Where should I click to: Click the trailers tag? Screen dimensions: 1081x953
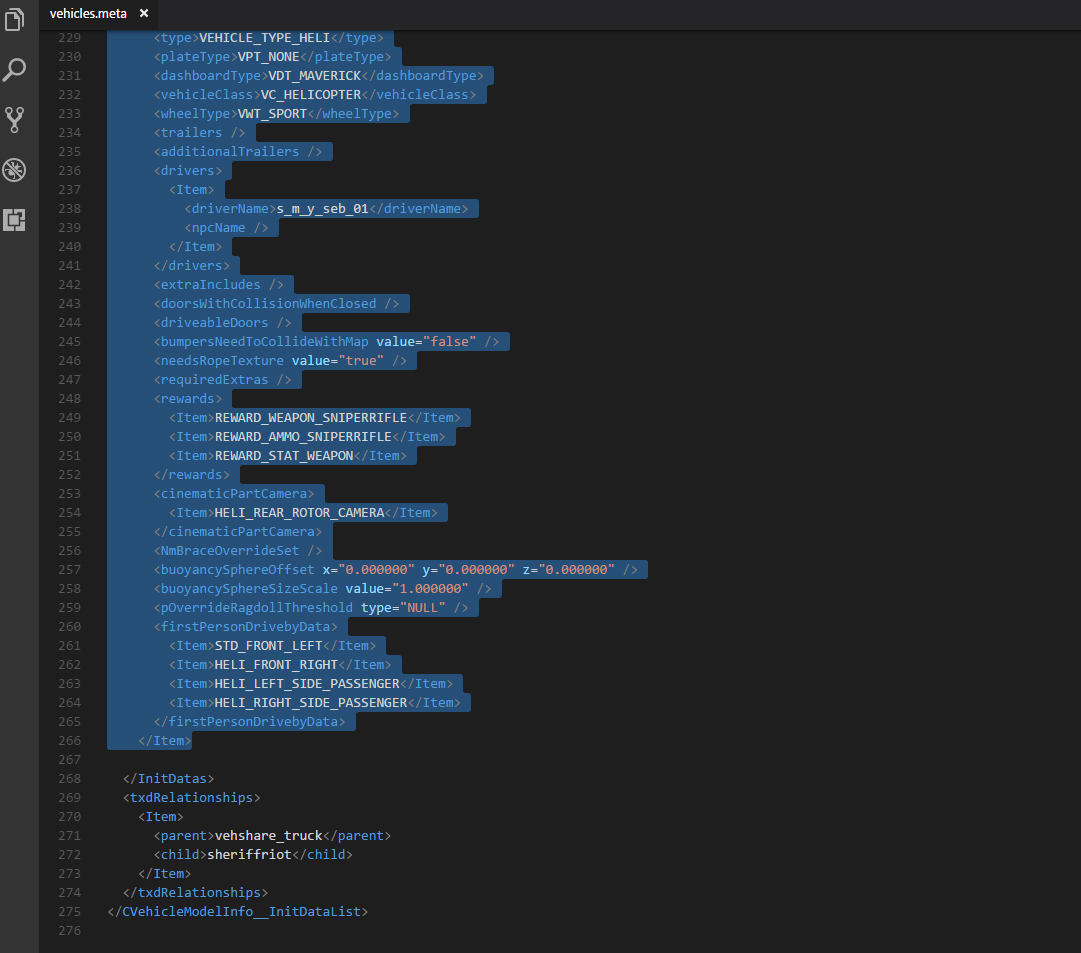coord(199,132)
